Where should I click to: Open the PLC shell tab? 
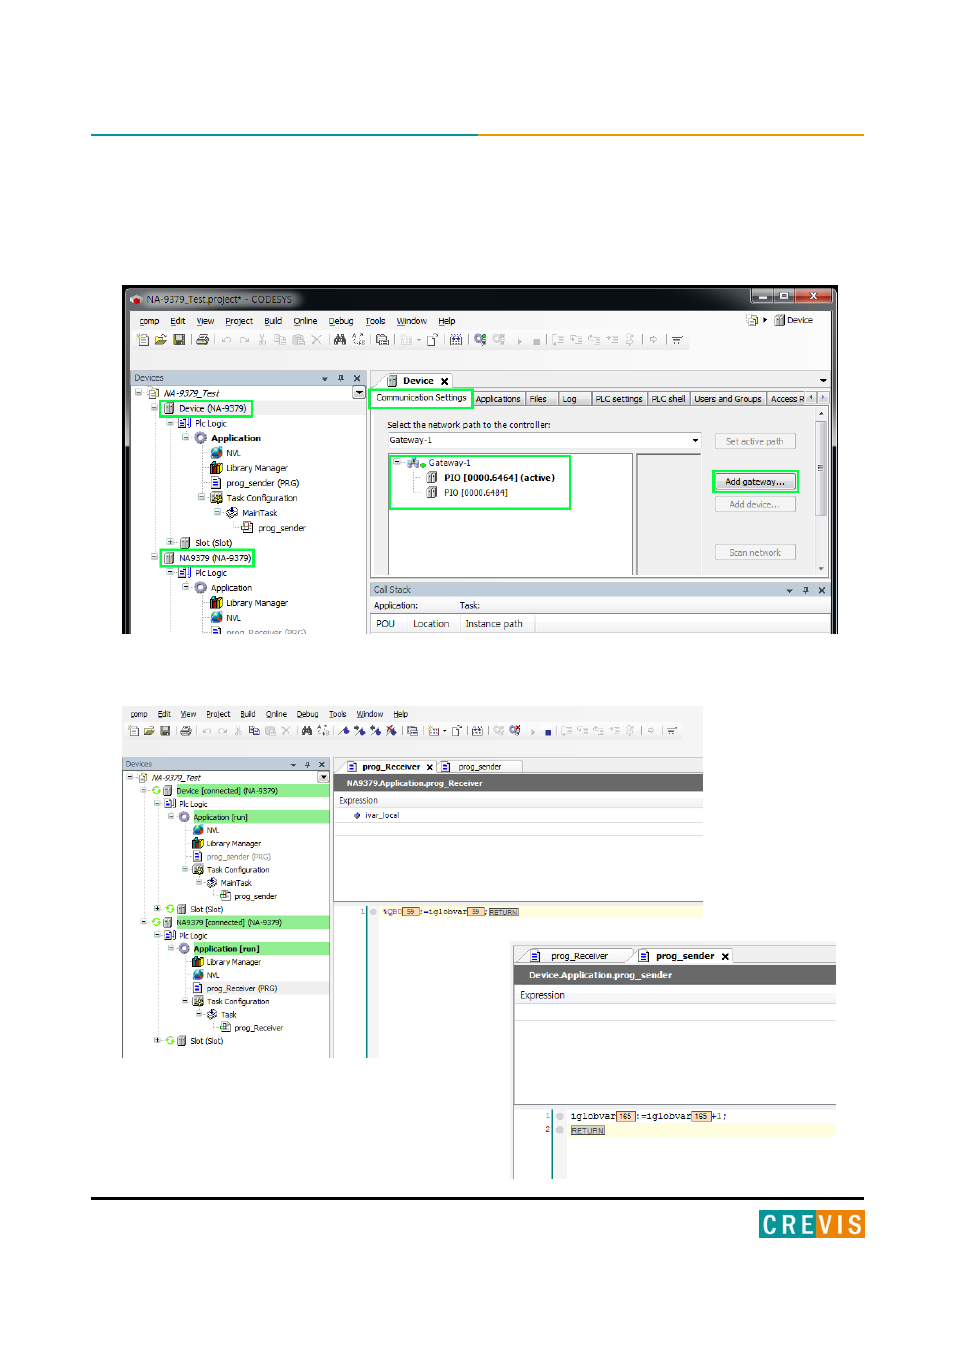[669, 399]
